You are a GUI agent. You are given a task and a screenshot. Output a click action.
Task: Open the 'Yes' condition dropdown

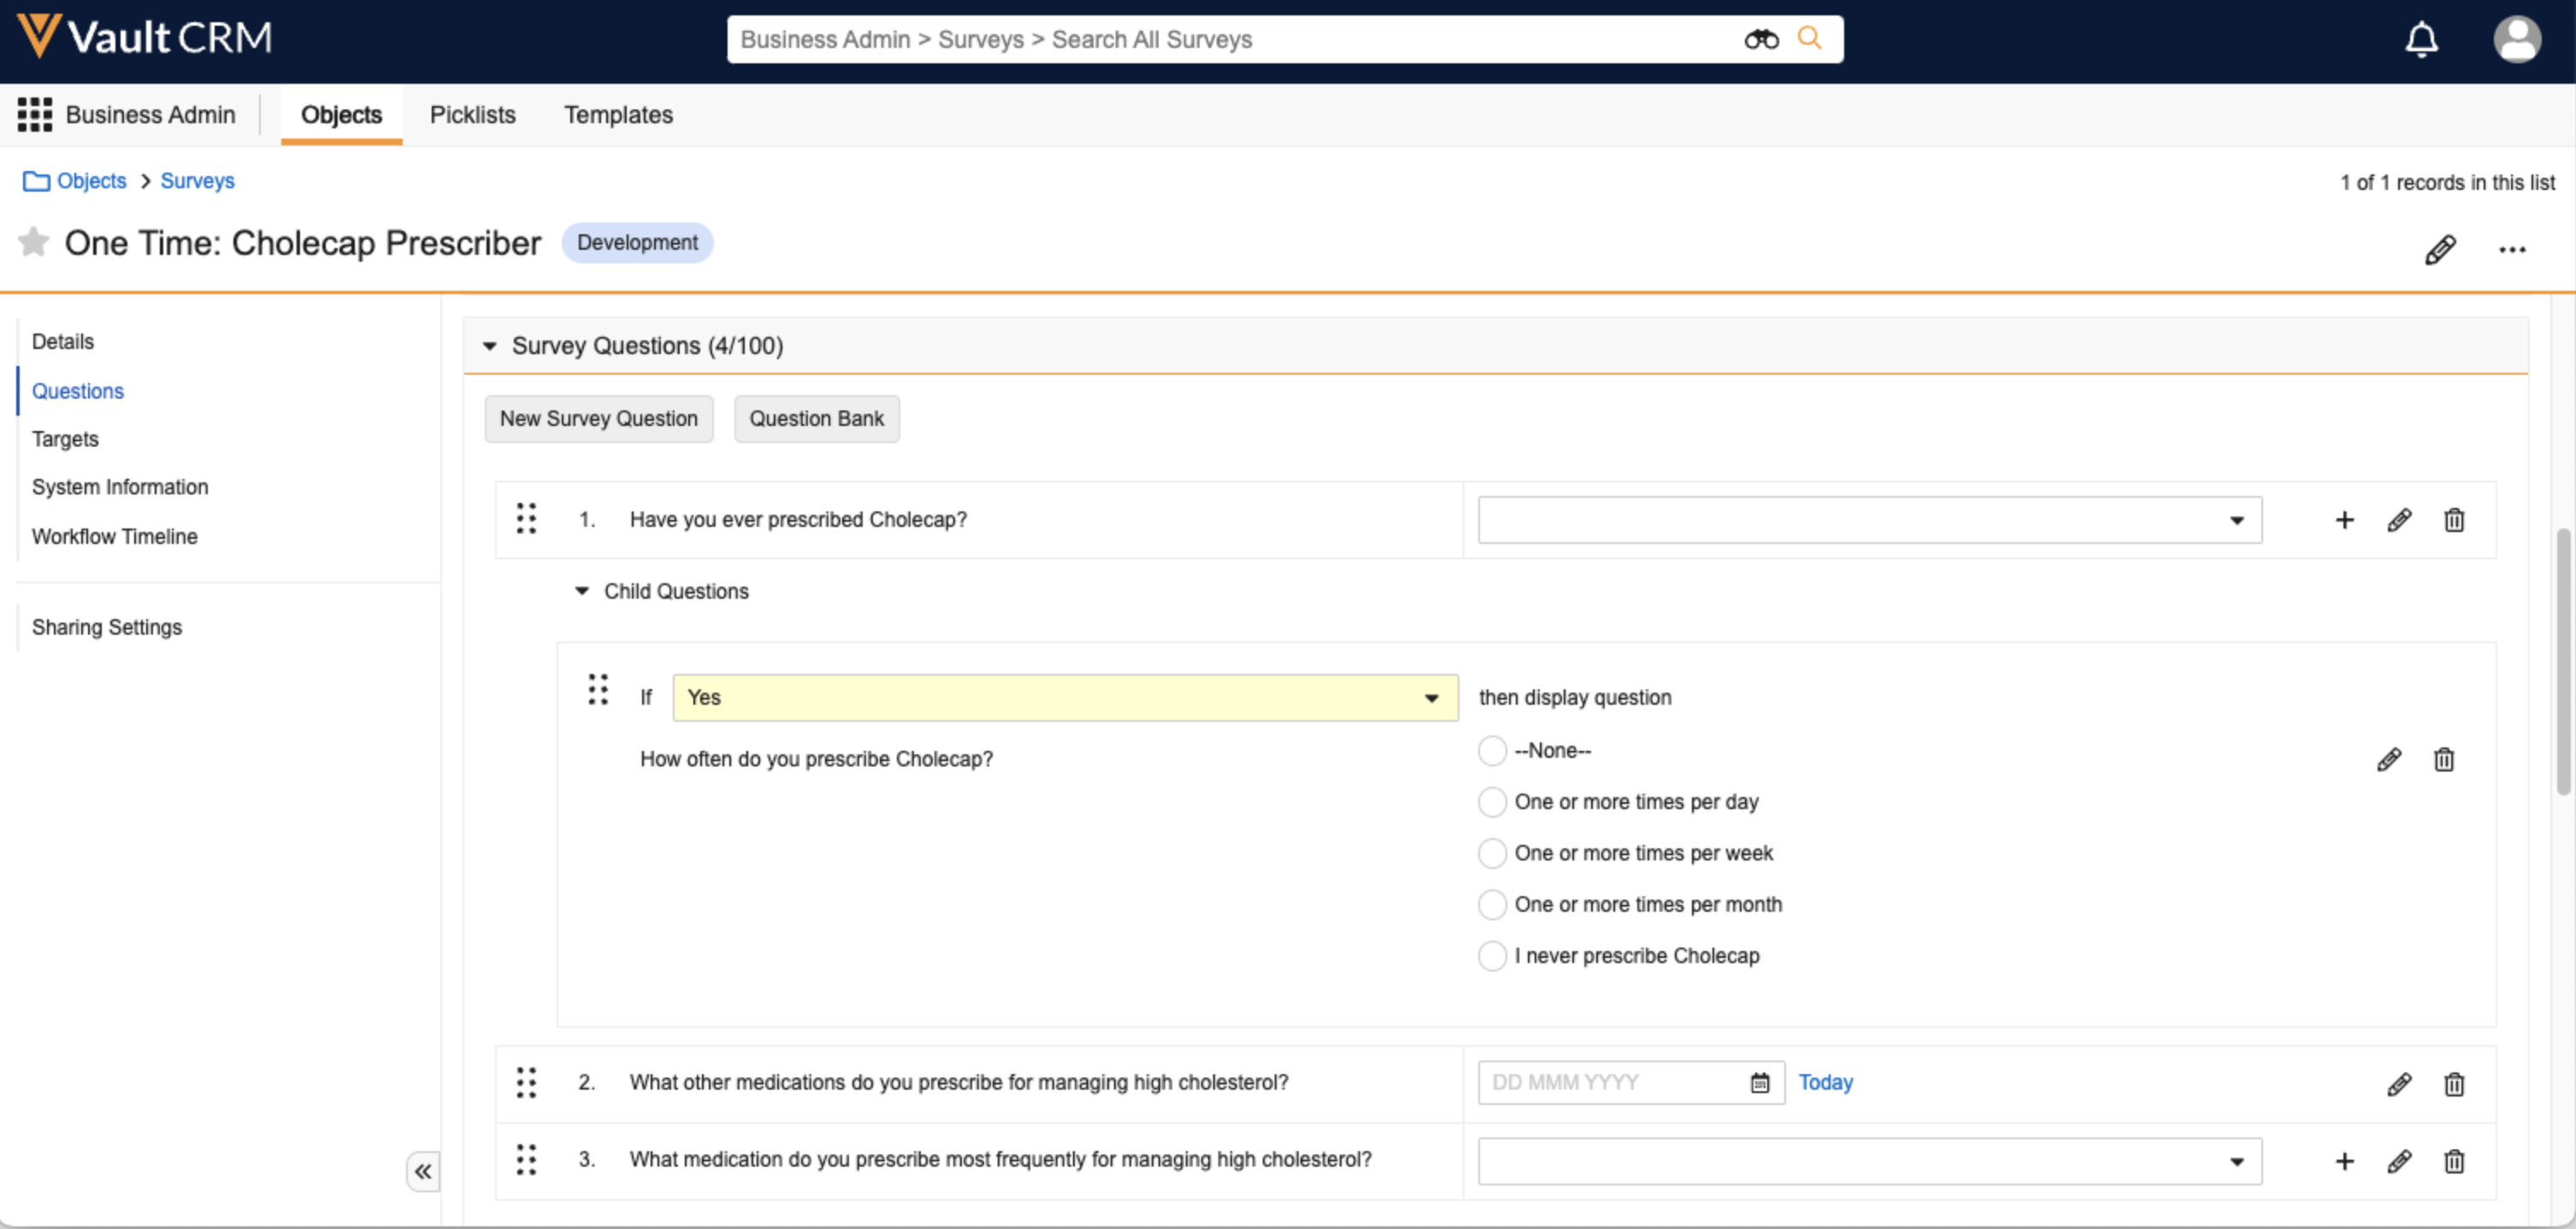1064,698
